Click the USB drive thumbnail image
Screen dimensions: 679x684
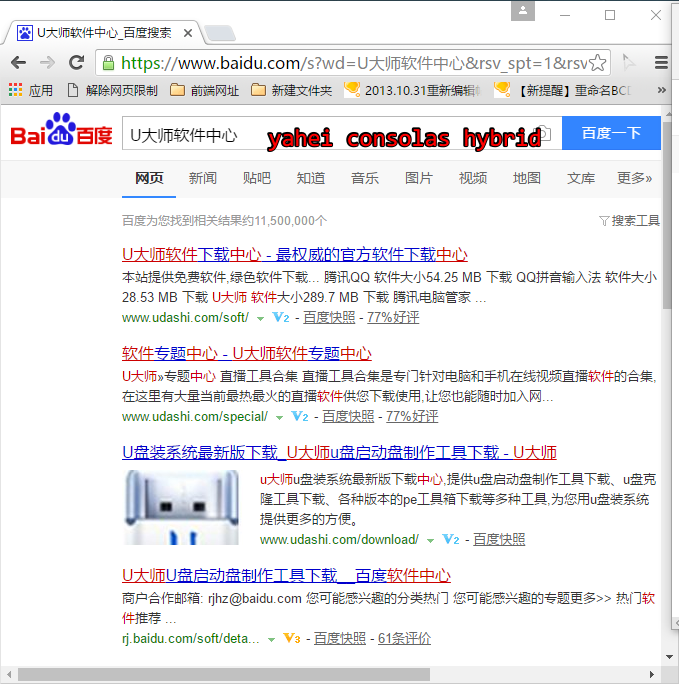pyautogui.click(x=182, y=507)
